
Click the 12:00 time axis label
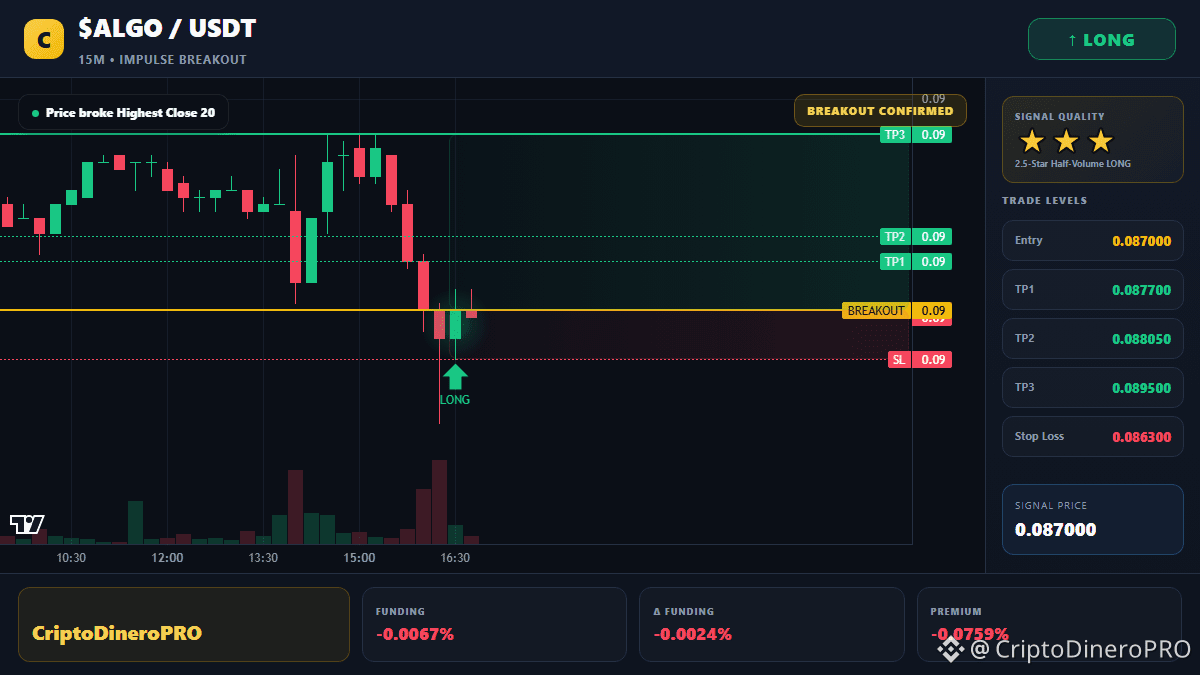point(167,558)
